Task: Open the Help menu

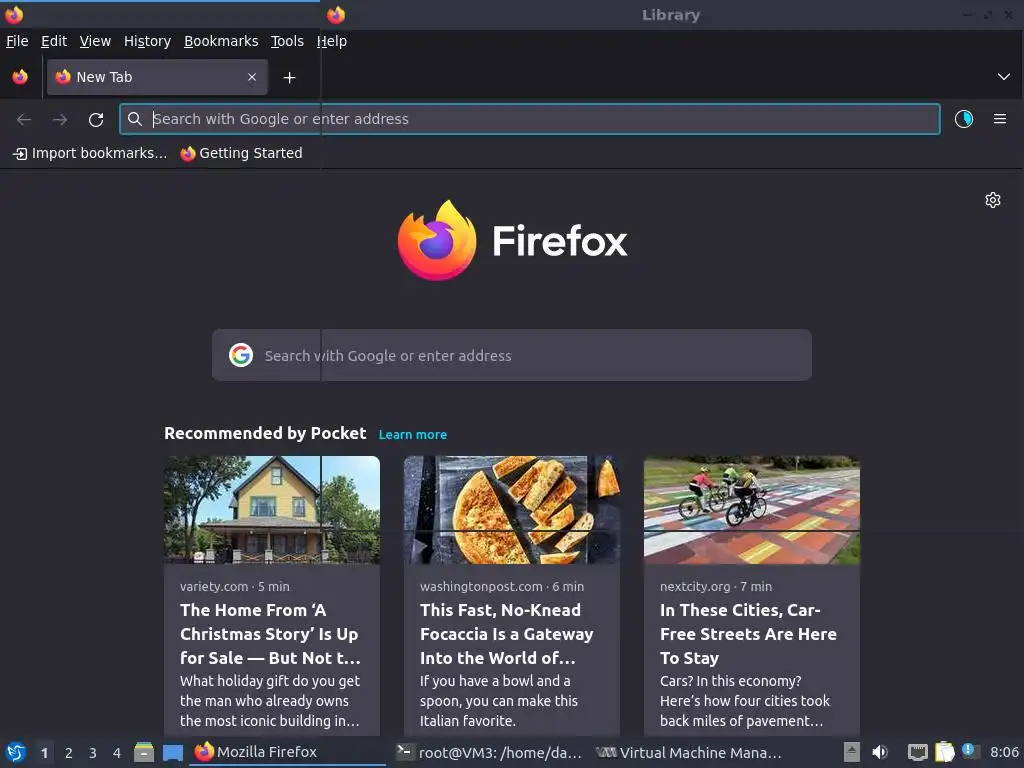Action: pos(332,41)
